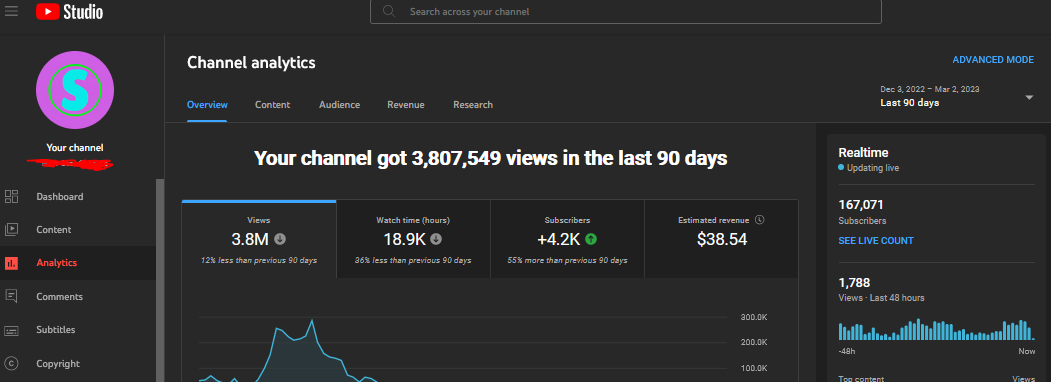Viewport: 1051px width, 382px height.
Task: Open Dashboard from sidebar icon
Action: tap(11, 196)
